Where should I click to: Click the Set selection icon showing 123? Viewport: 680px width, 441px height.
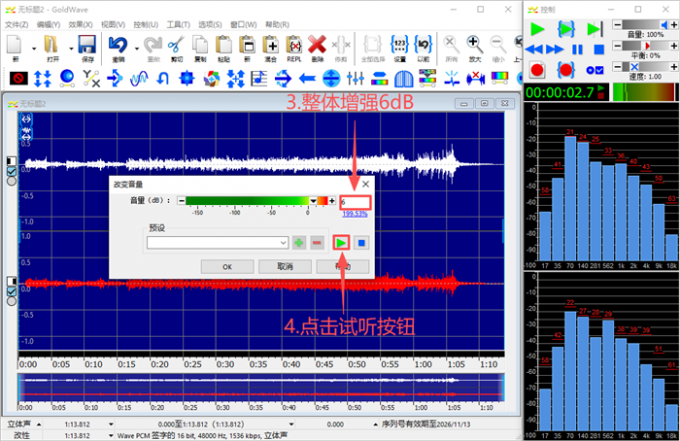[399, 46]
